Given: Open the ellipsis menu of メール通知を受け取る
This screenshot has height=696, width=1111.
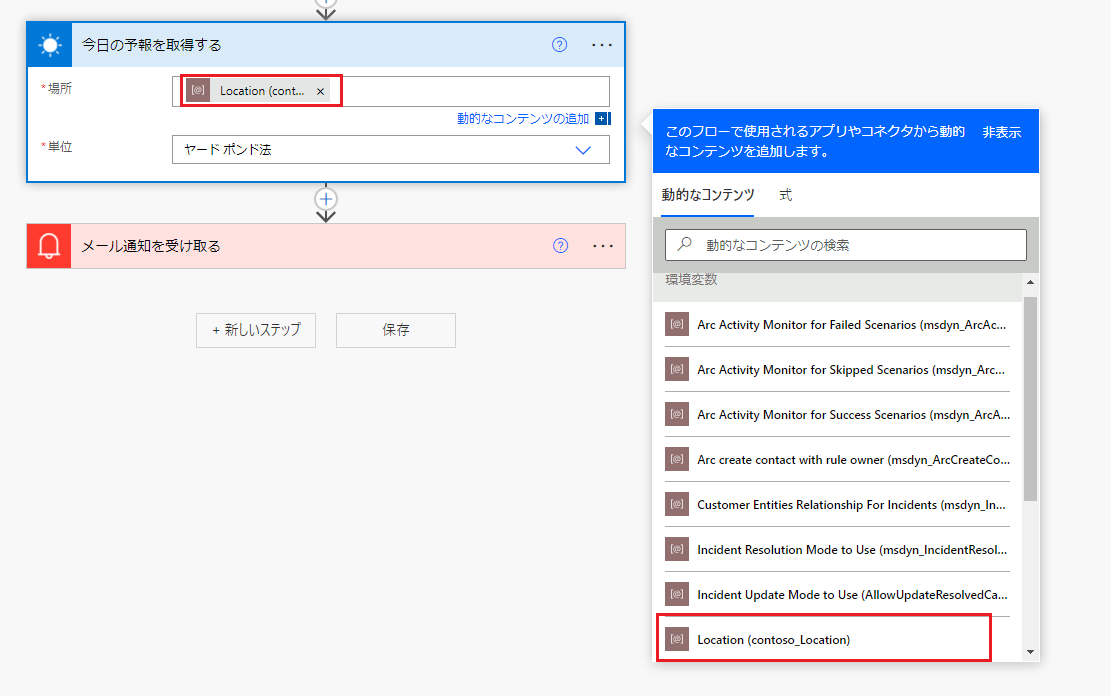Looking at the screenshot, I should point(603,245).
